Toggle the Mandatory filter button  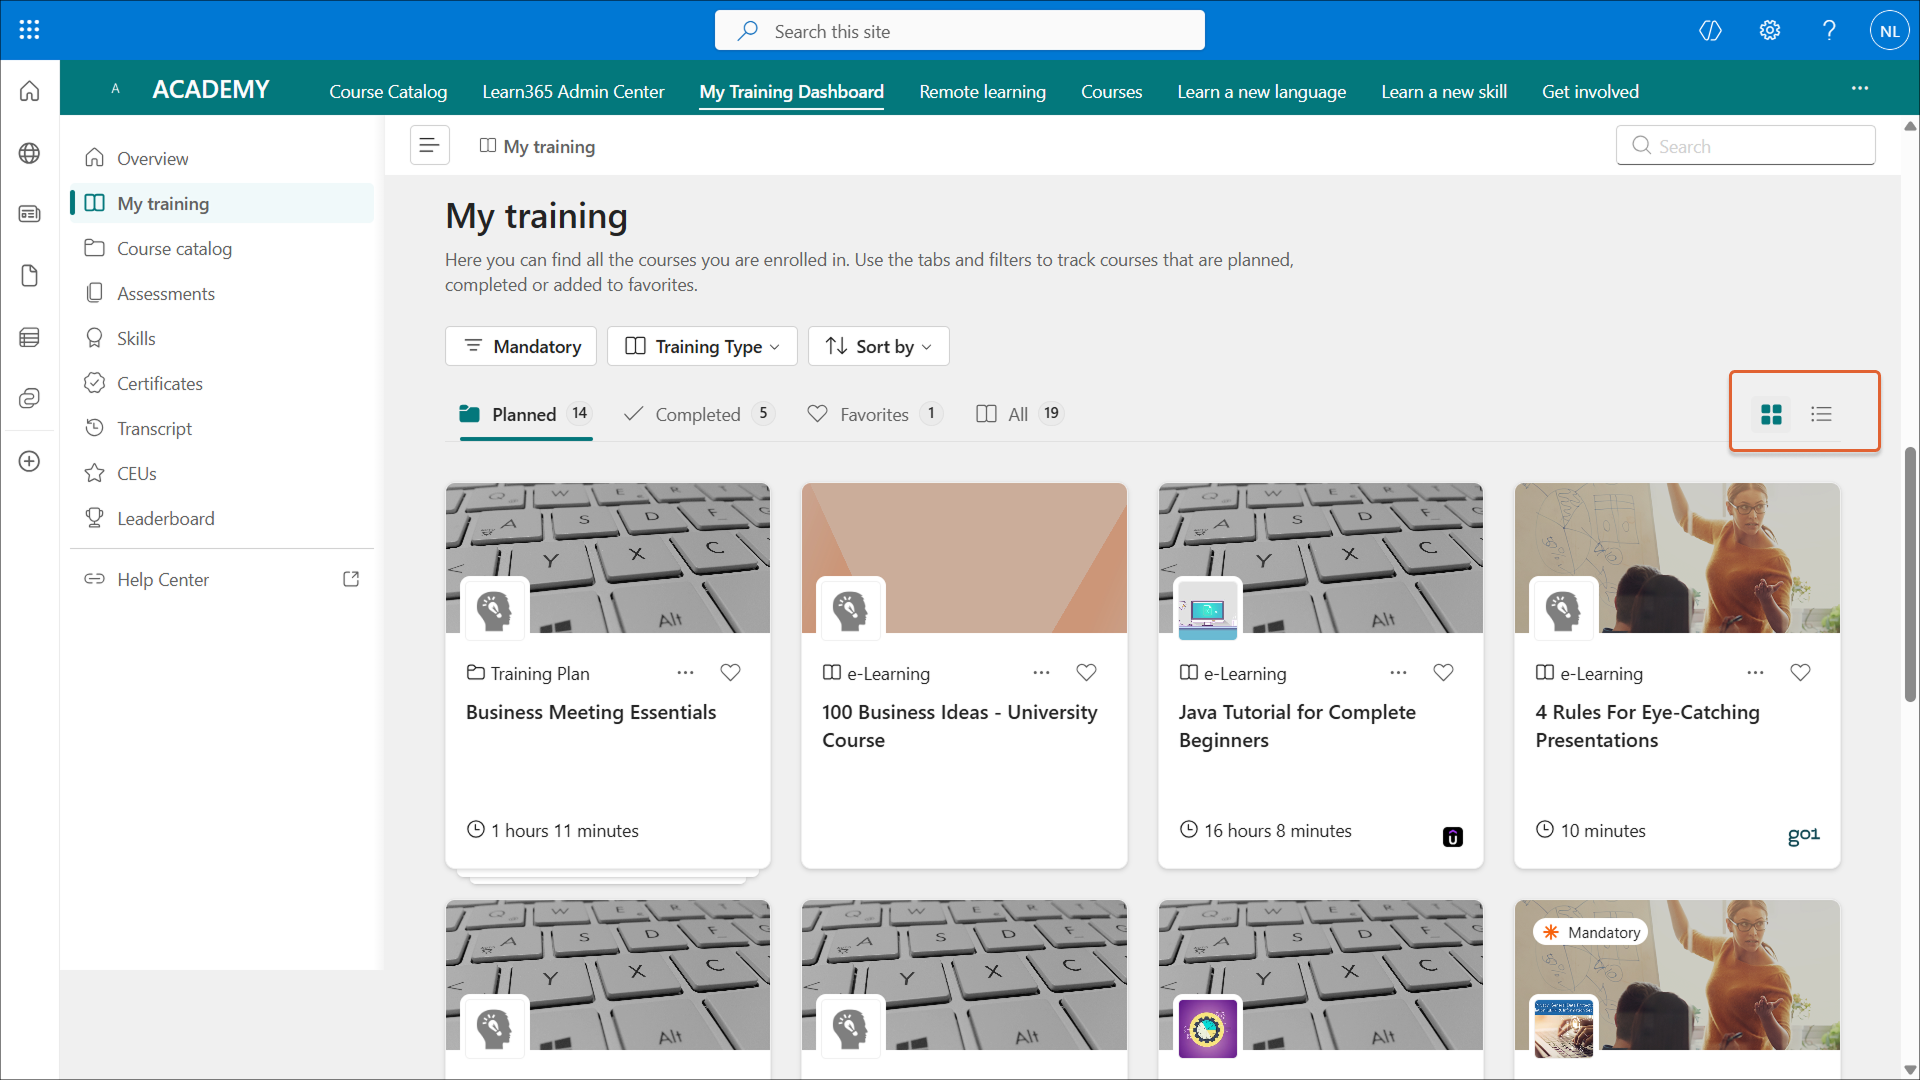pyautogui.click(x=521, y=346)
